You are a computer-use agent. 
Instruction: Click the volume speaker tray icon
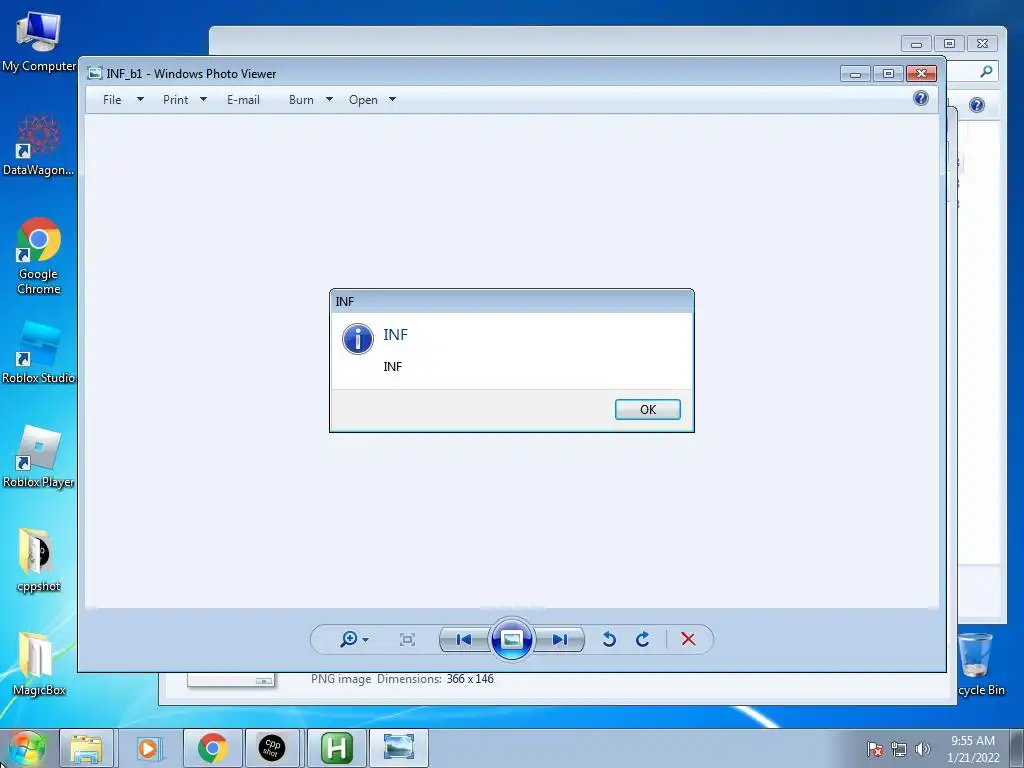tap(923, 749)
